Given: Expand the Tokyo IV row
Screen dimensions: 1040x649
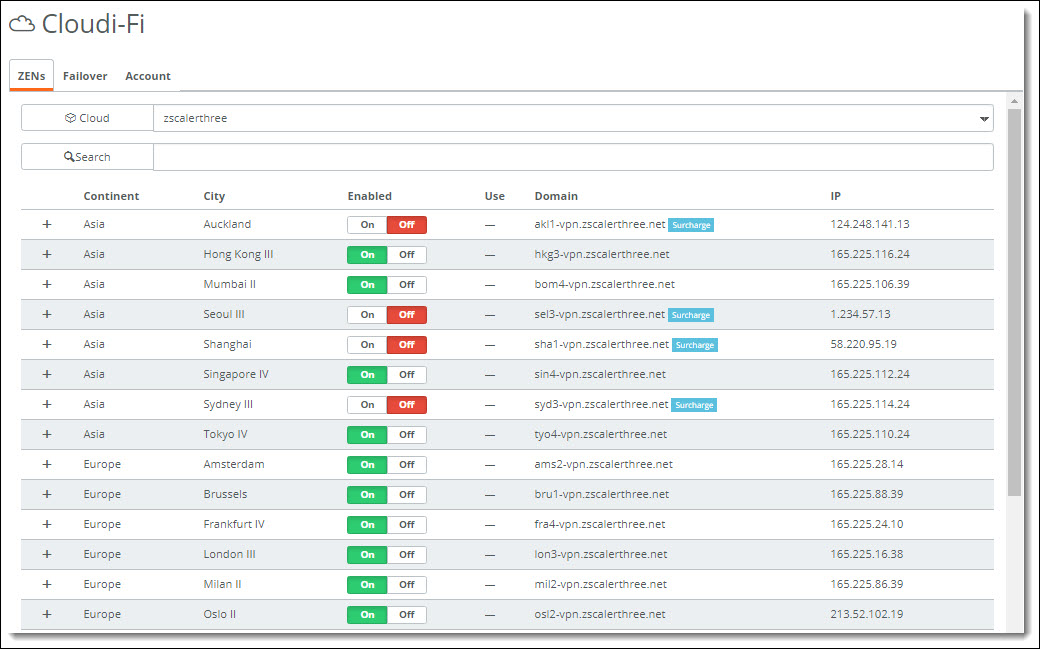Looking at the screenshot, I should point(47,434).
